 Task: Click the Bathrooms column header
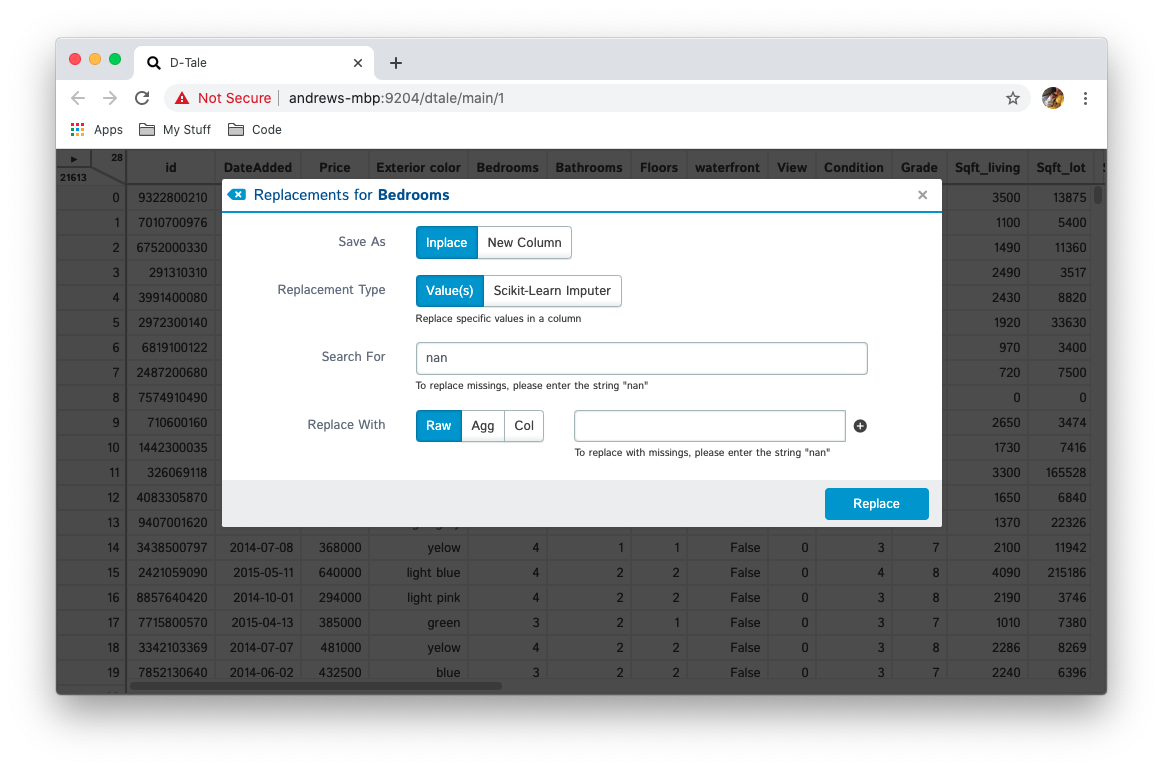tap(589, 168)
